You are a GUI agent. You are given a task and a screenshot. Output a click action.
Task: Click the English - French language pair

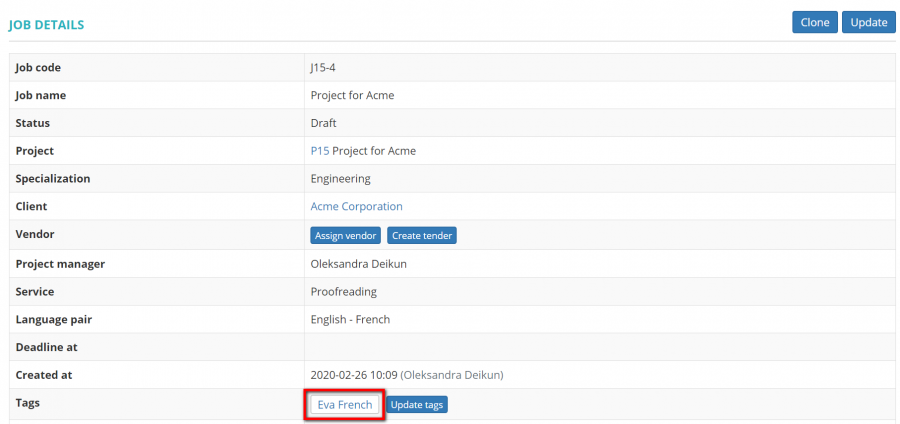click(x=350, y=320)
